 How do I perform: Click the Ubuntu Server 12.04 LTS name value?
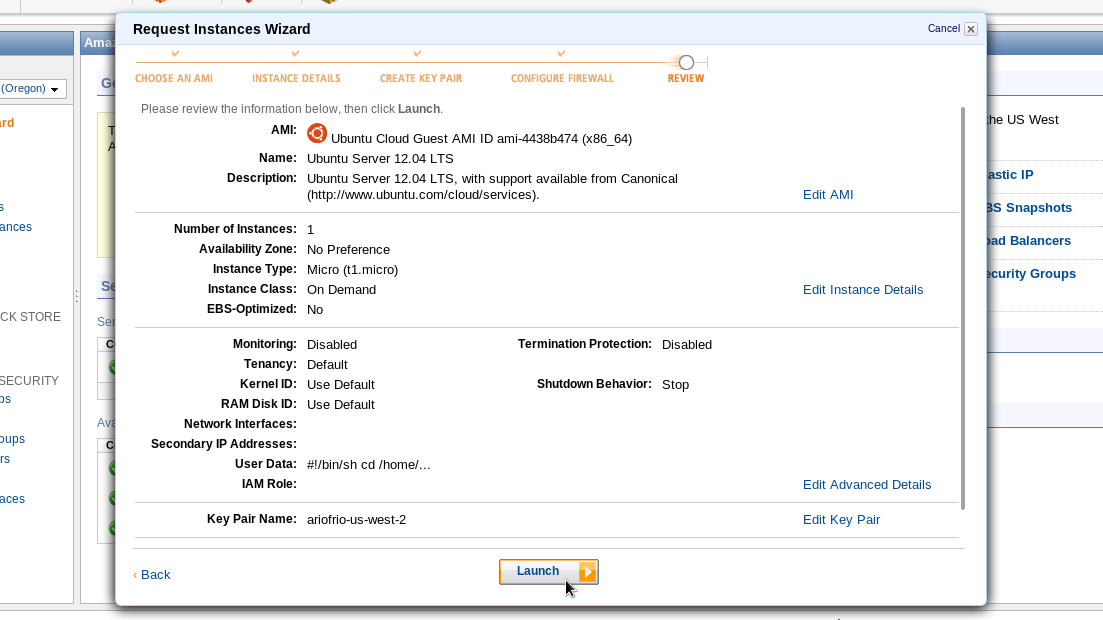pos(380,159)
